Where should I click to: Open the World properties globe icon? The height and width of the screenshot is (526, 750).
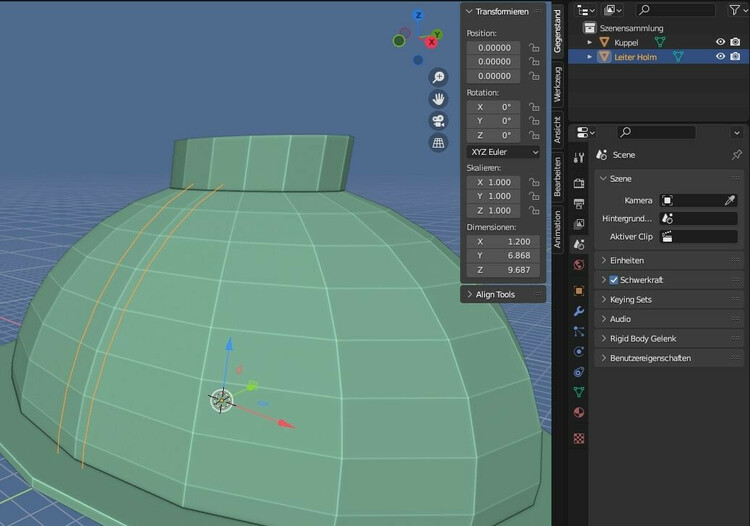pos(579,265)
